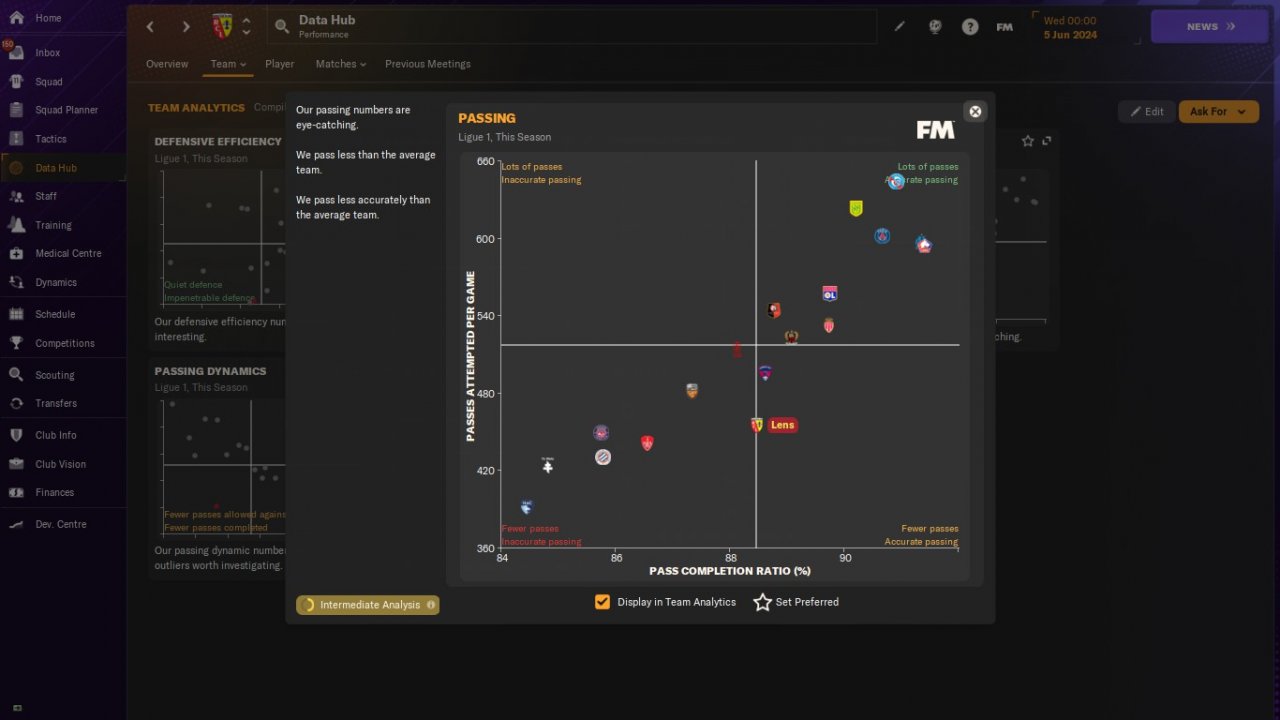Open the Previous Meetings tab

(428, 64)
